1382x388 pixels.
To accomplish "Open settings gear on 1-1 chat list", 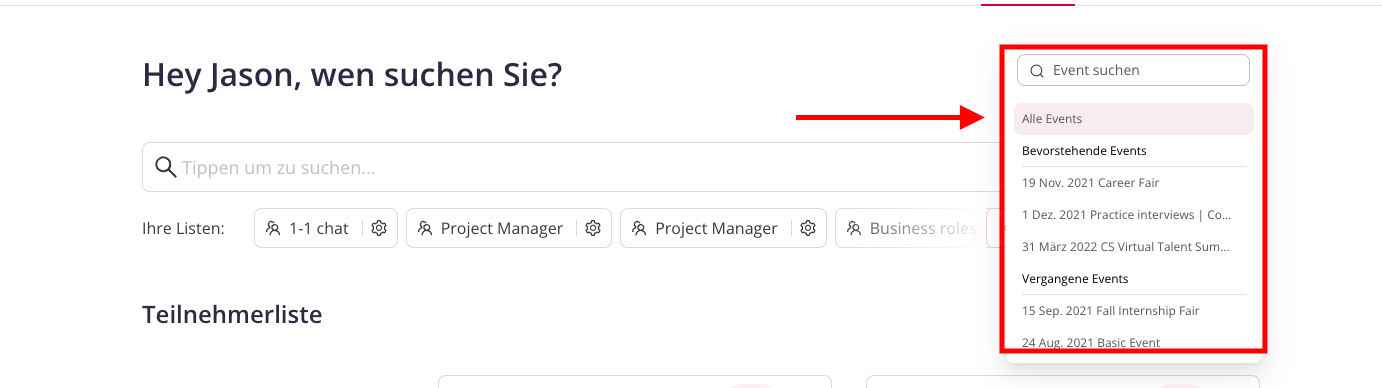I will pos(379,228).
